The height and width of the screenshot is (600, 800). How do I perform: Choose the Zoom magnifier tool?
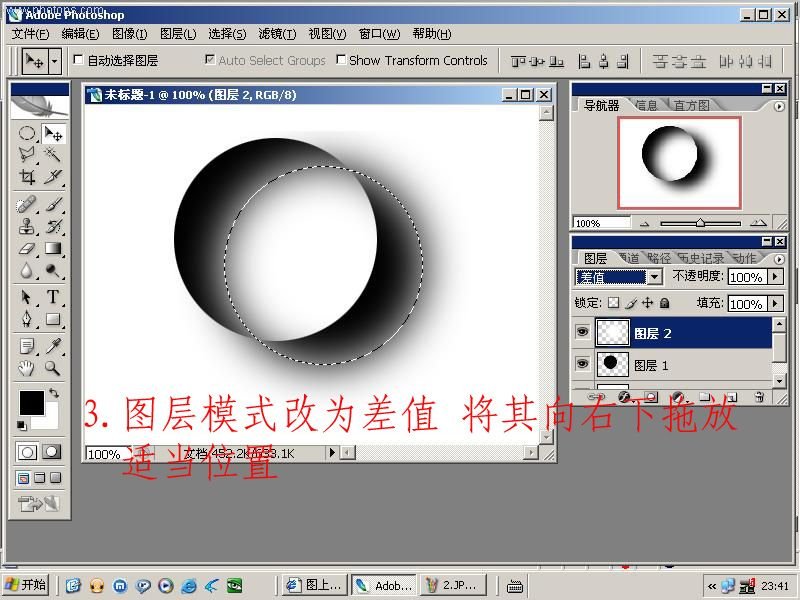tap(53, 369)
